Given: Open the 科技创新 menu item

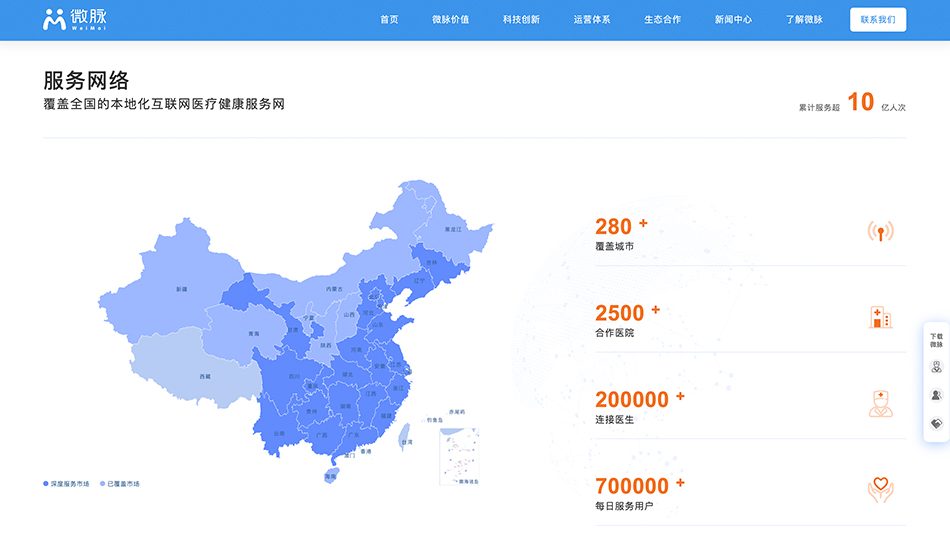Looking at the screenshot, I should tap(521, 20).
